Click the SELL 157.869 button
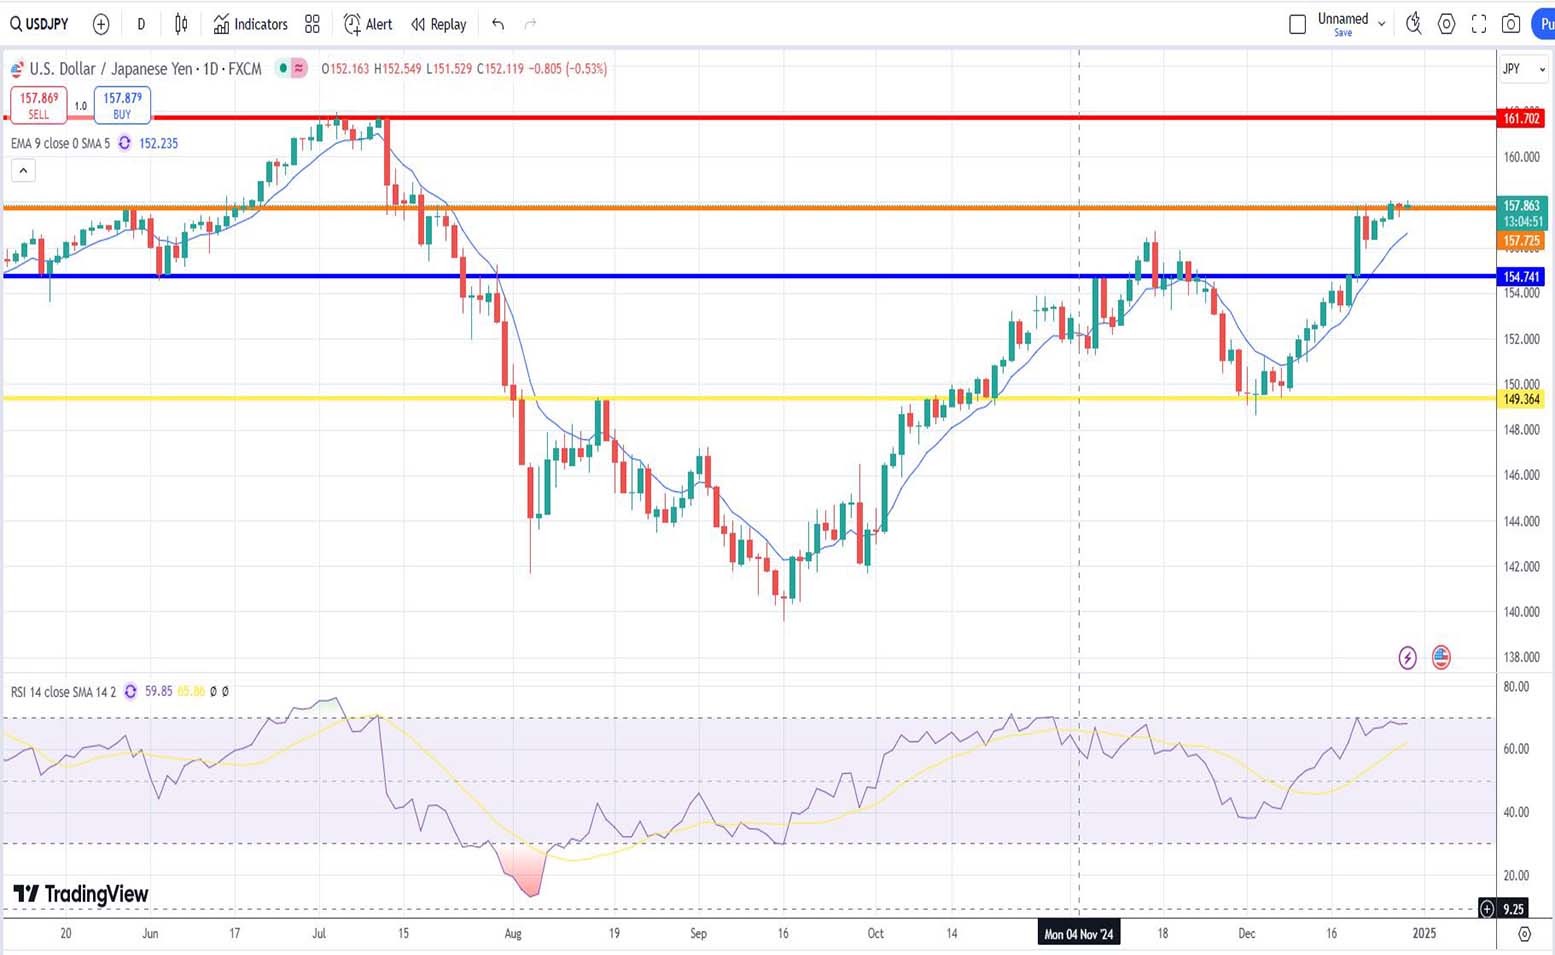Image resolution: width=1555 pixels, height=955 pixels. (x=39, y=104)
